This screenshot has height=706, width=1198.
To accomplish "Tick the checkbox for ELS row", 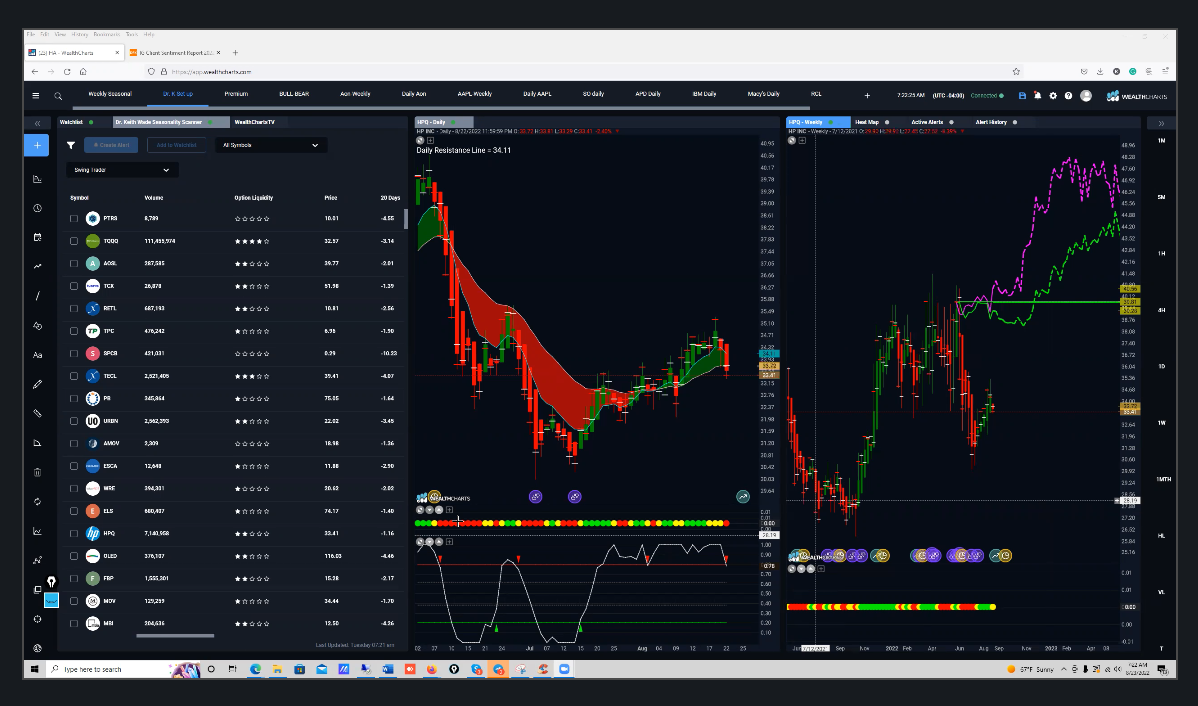I will tap(74, 511).
